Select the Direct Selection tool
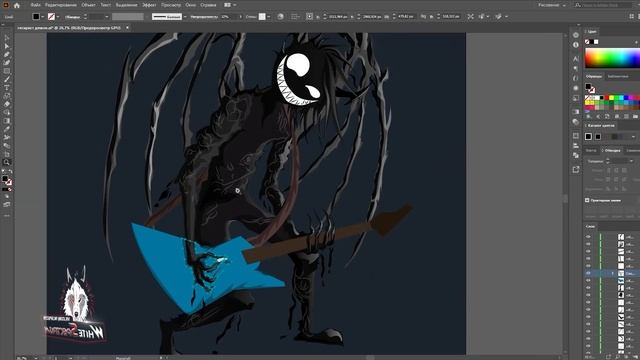640x360 pixels. 7,46
